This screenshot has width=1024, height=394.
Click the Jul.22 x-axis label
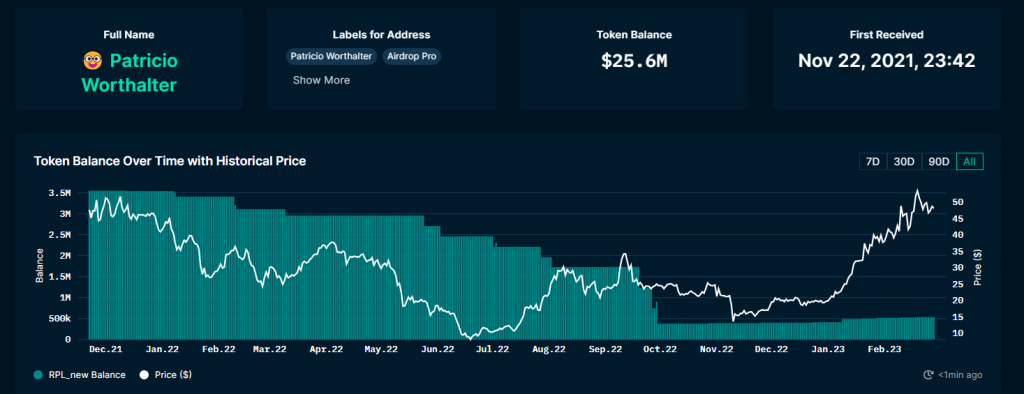[493, 350]
